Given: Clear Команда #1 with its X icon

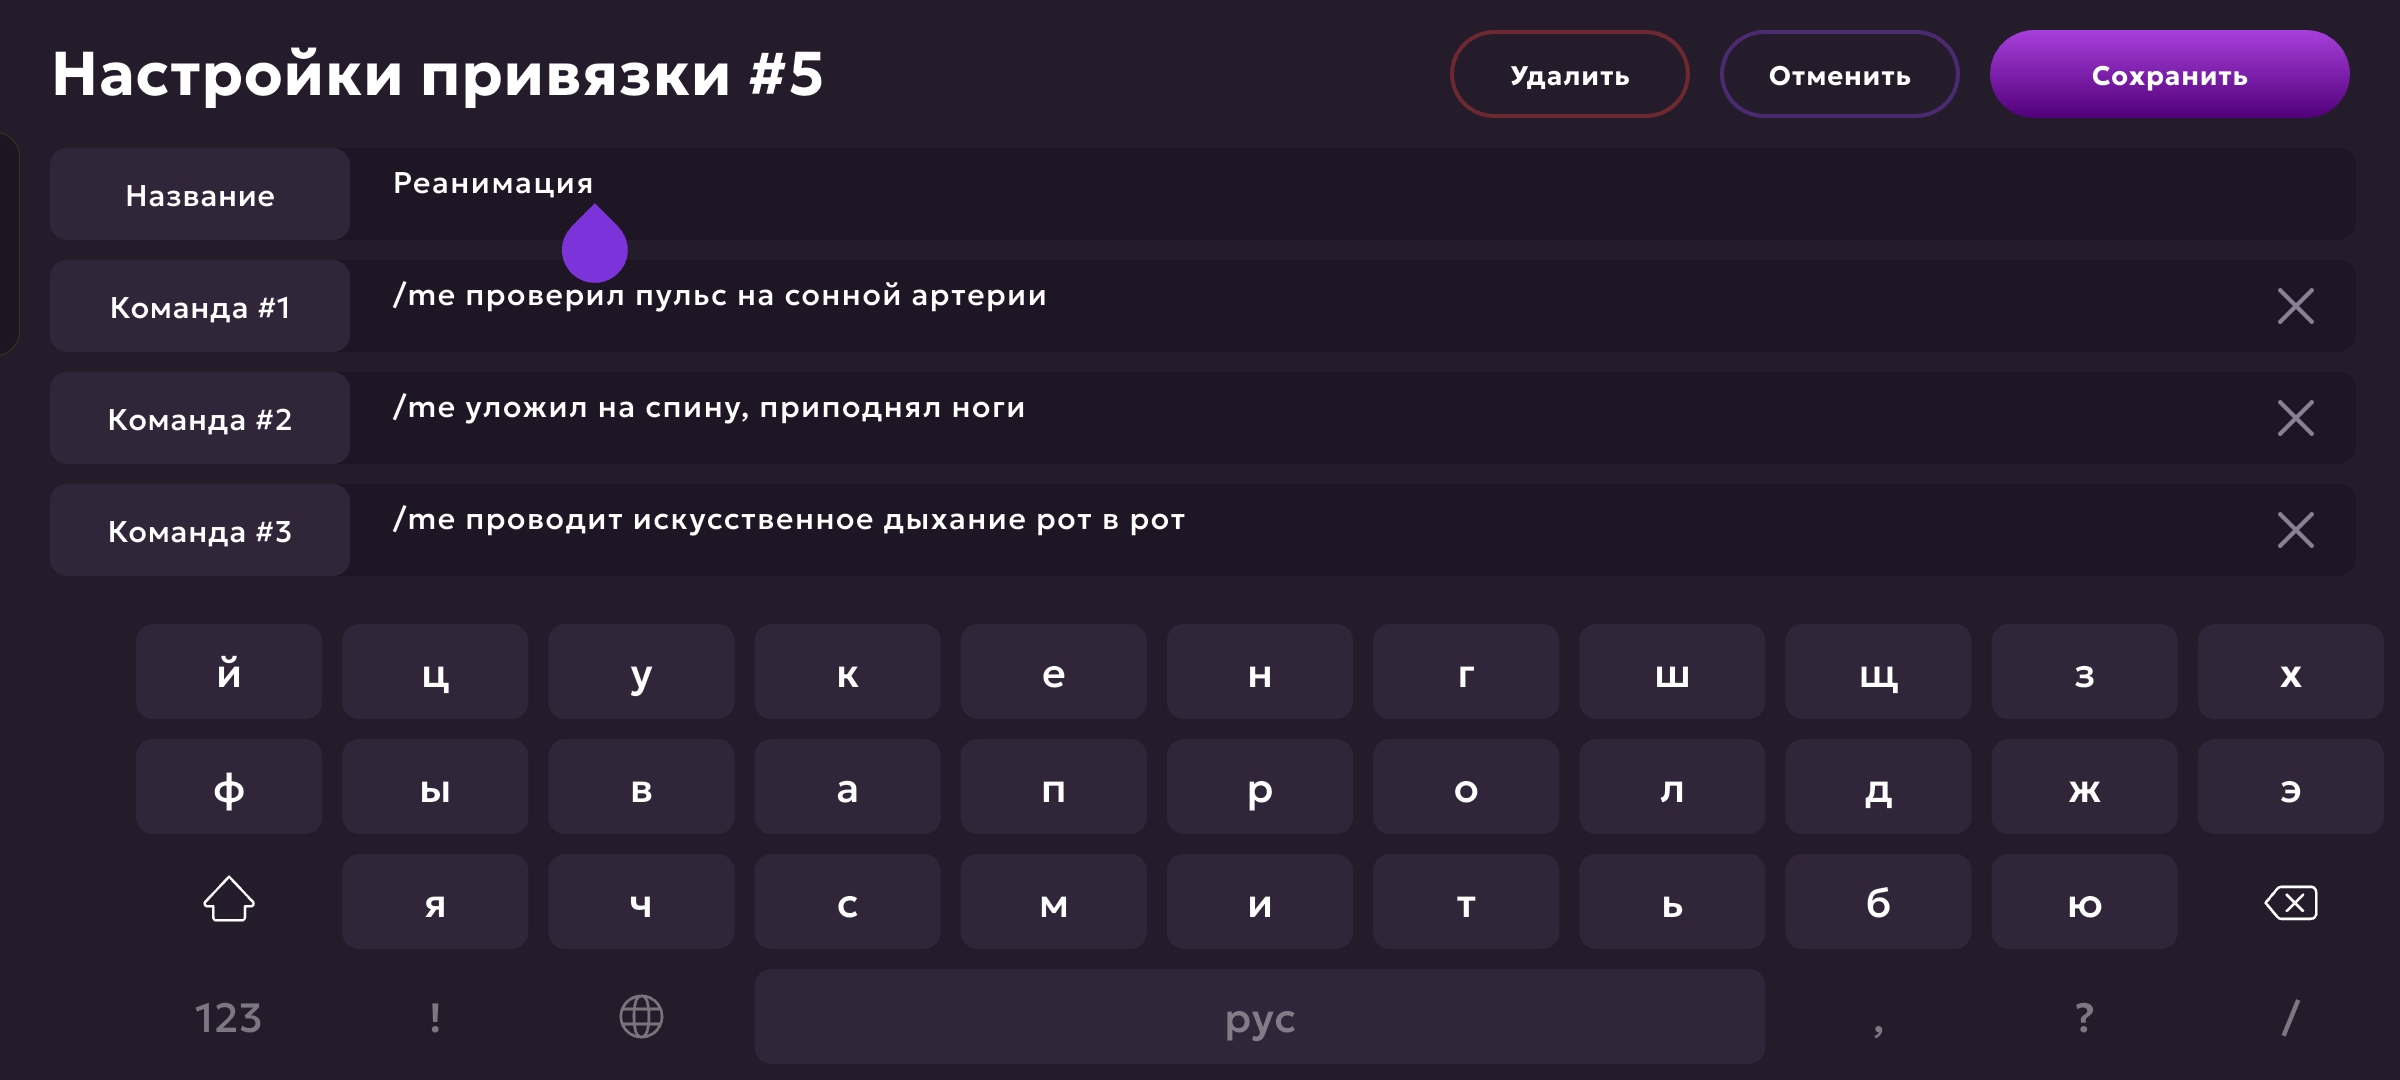Looking at the screenshot, I should [x=2295, y=306].
